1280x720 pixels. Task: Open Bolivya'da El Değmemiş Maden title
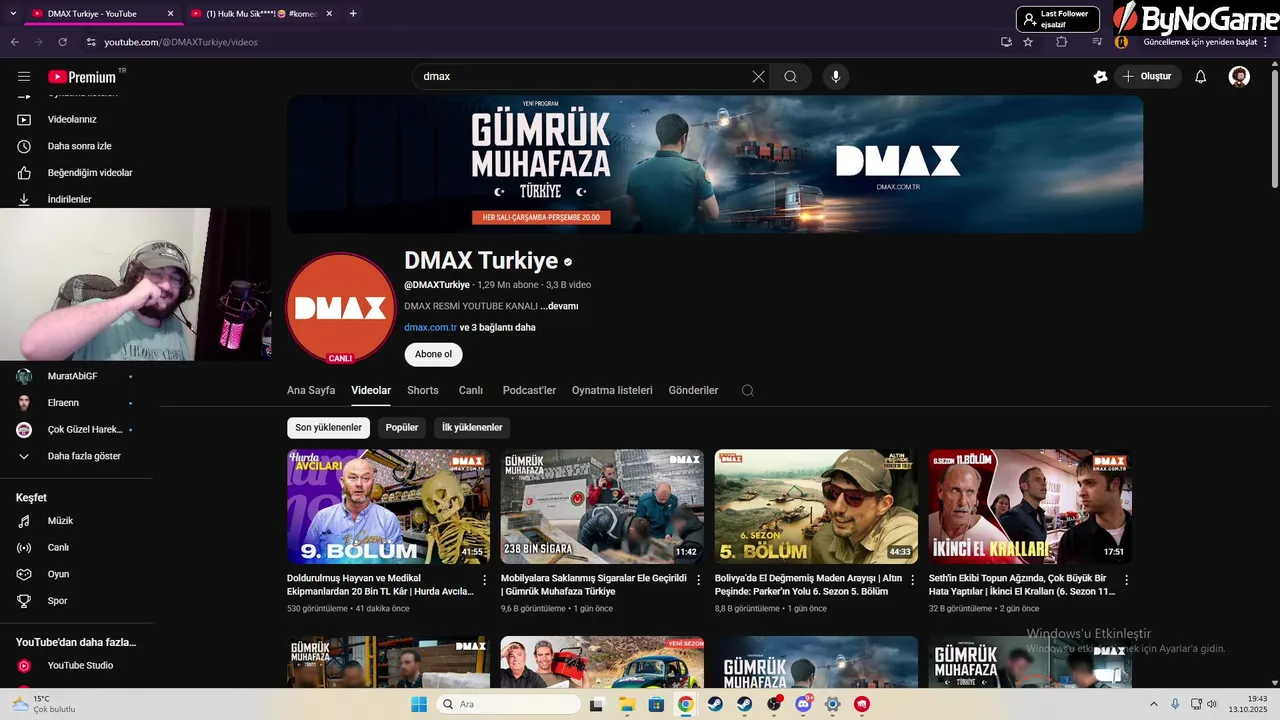point(808,584)
